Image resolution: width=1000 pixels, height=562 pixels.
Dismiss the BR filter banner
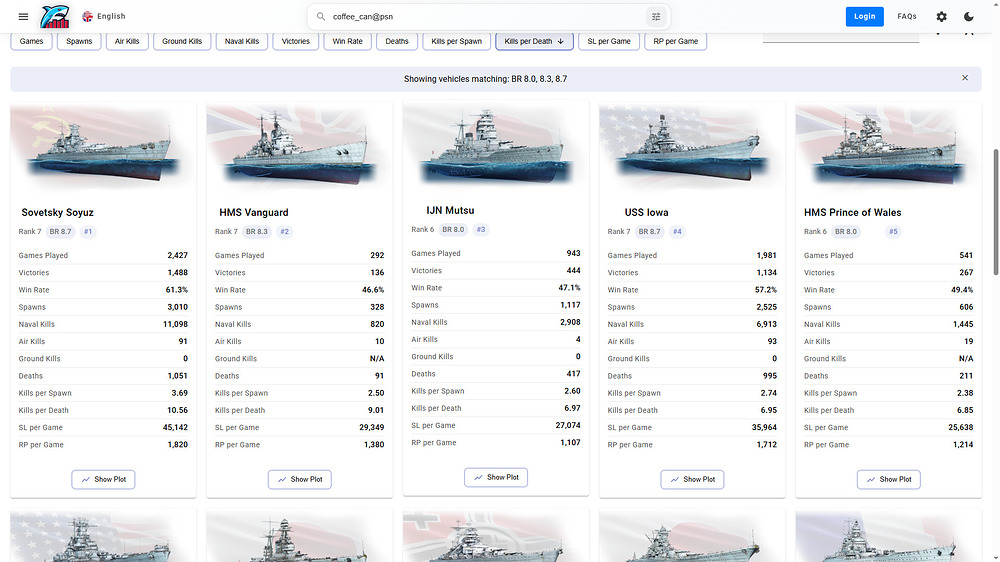pyautogui.click(x=965, y=78)
